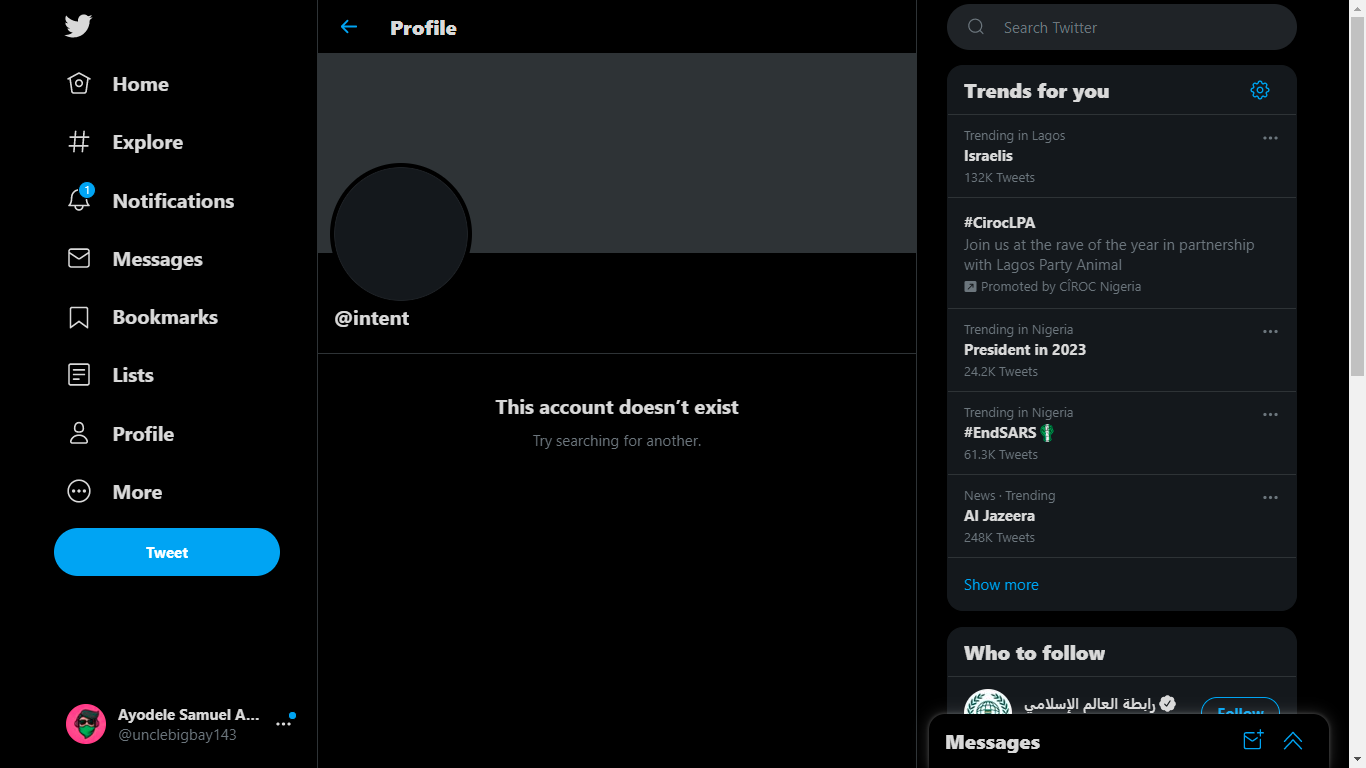The height and width of the screenshot is (768, 1366).
Task: Open options dots for #EndSARS trend
Action: pos(1270,415)
